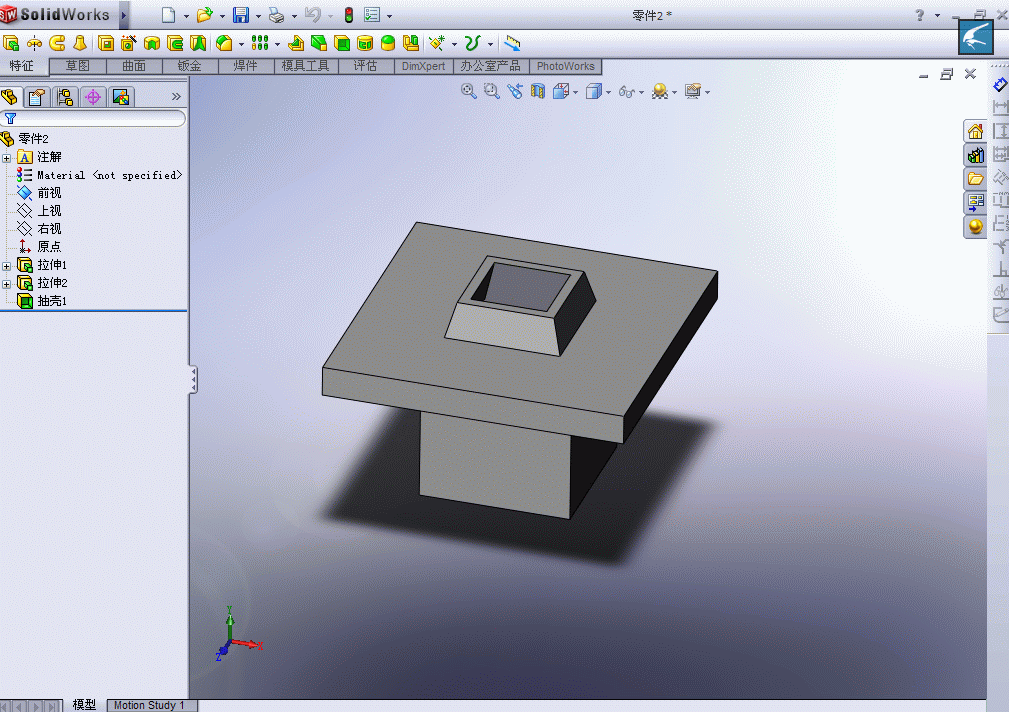Viewport: 1009px width, 712px height.
Task: Select the Rib tool
Action: (x=296, y=43)
